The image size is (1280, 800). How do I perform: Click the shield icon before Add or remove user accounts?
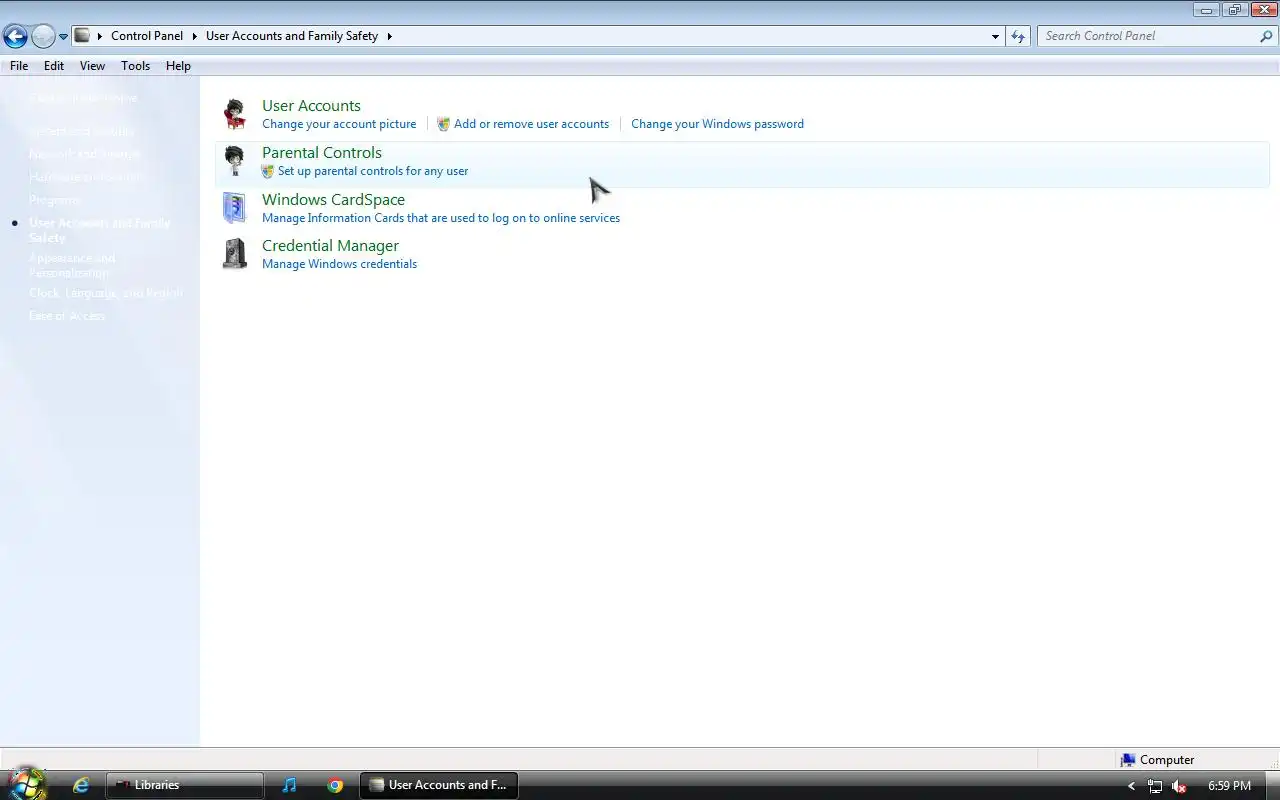point(443,124)
